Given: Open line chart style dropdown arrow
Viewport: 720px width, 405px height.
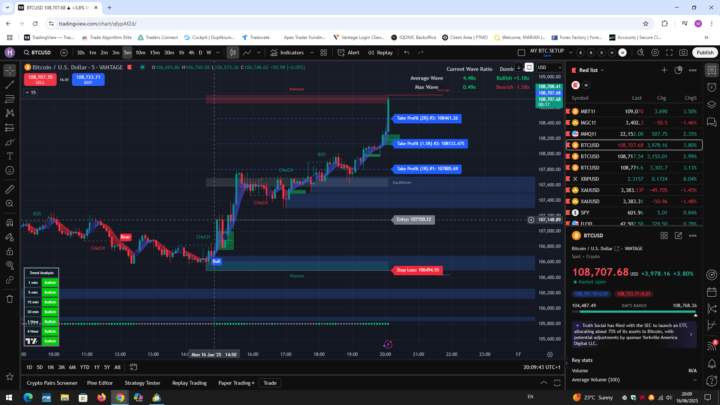Looking at the screenshot, I should point(259,53).
